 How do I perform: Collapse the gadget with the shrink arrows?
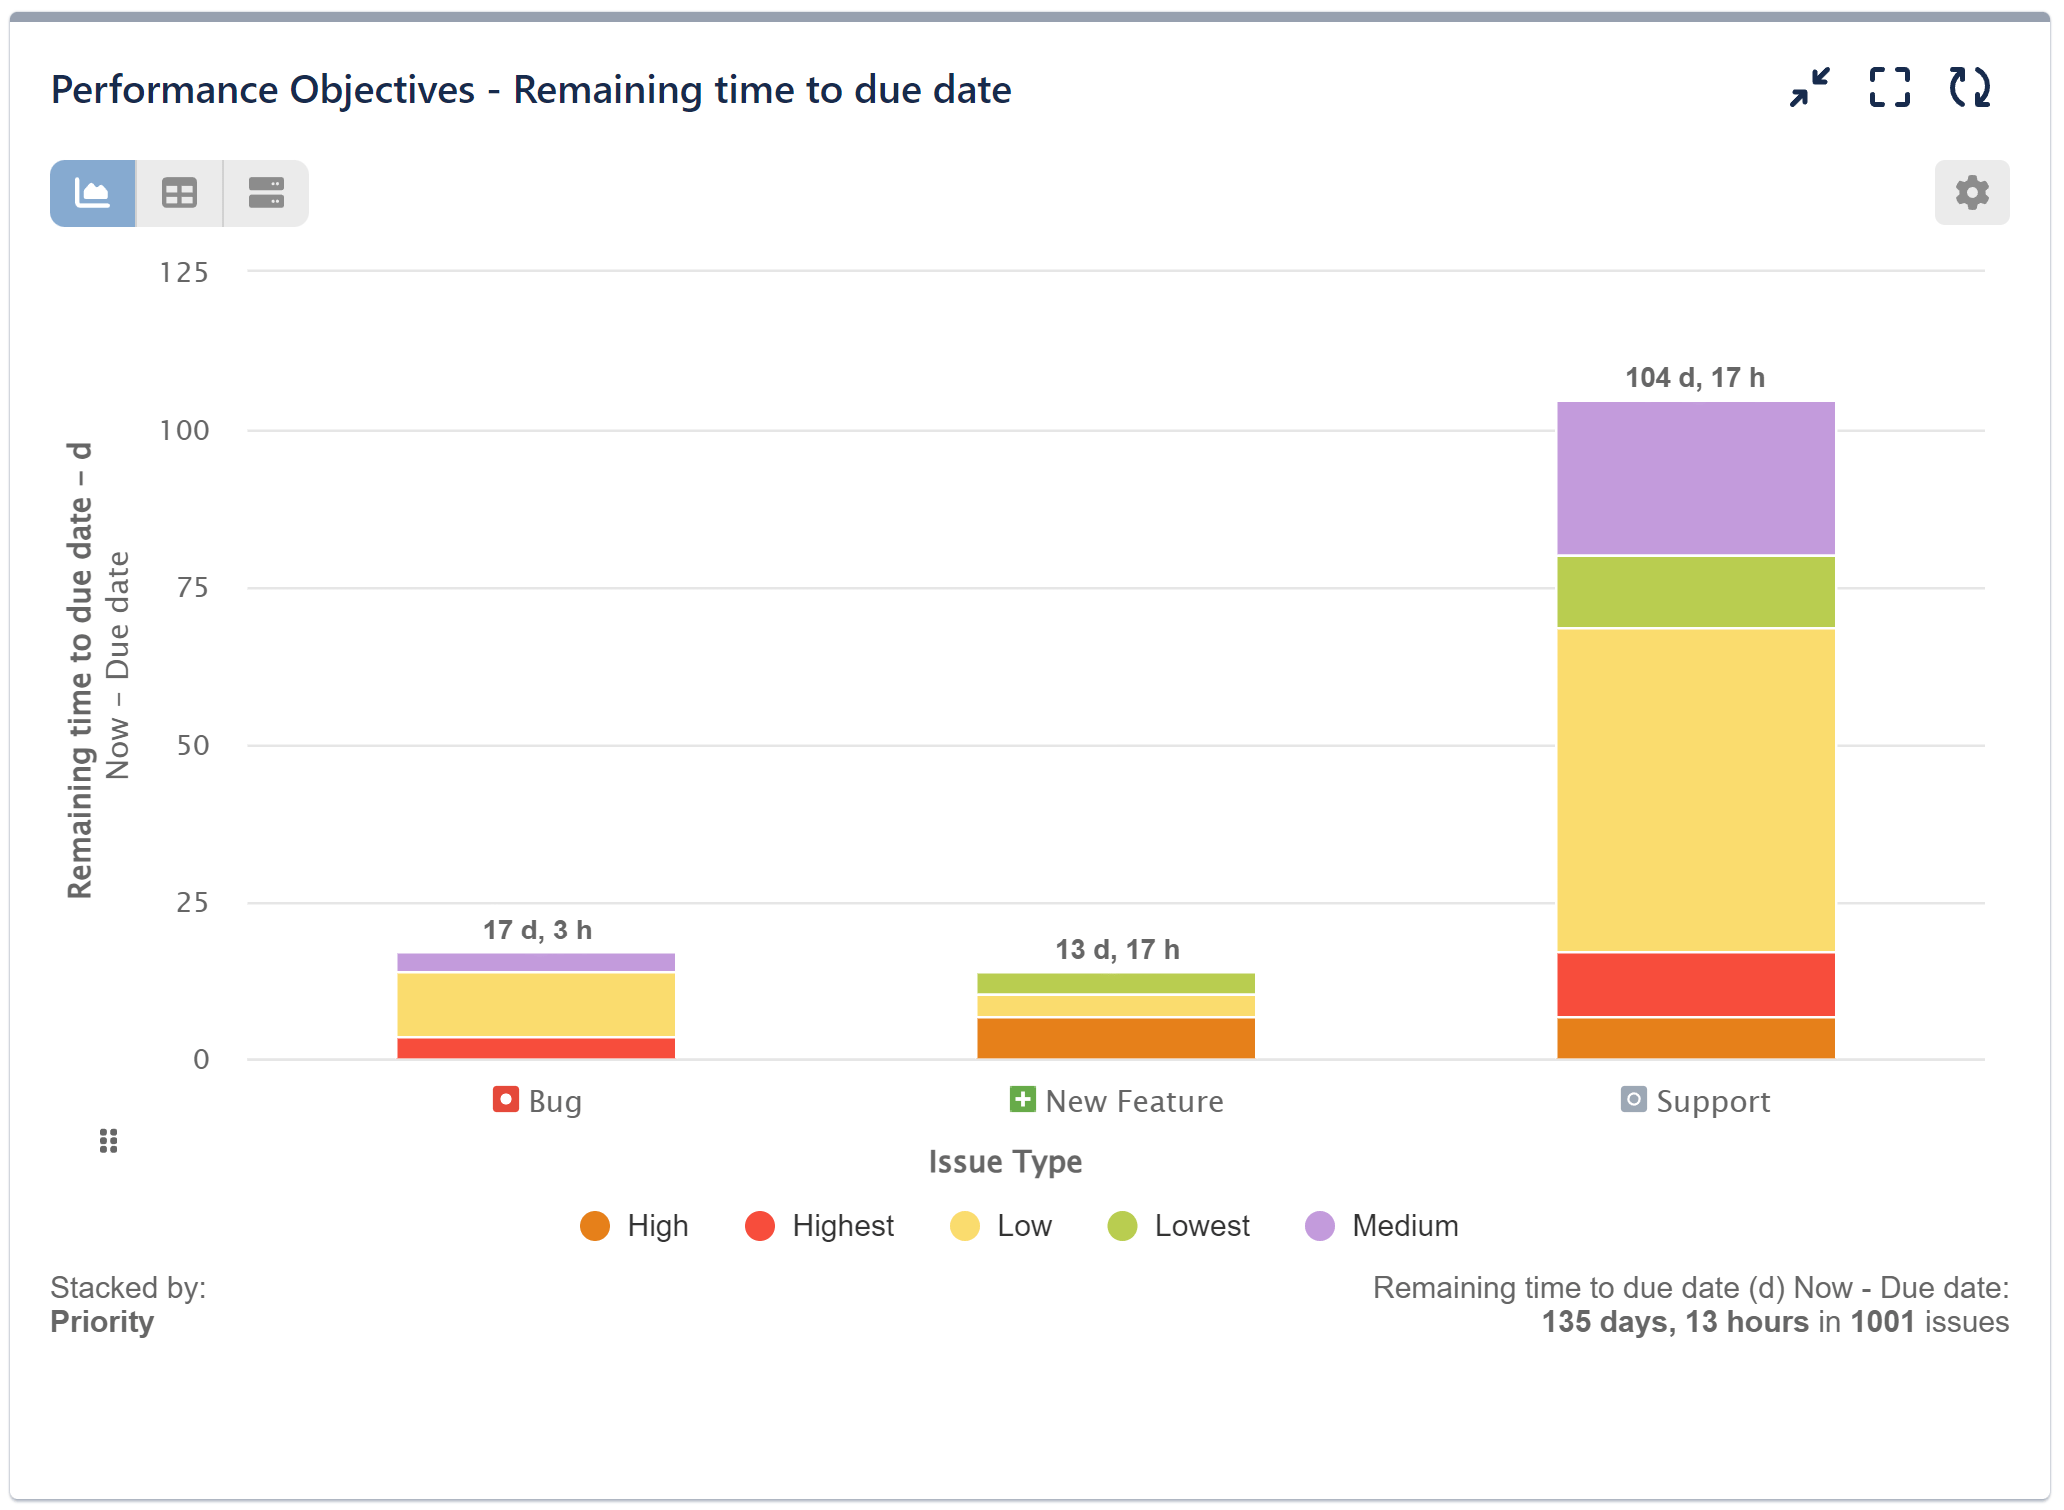pos(1809,89)
